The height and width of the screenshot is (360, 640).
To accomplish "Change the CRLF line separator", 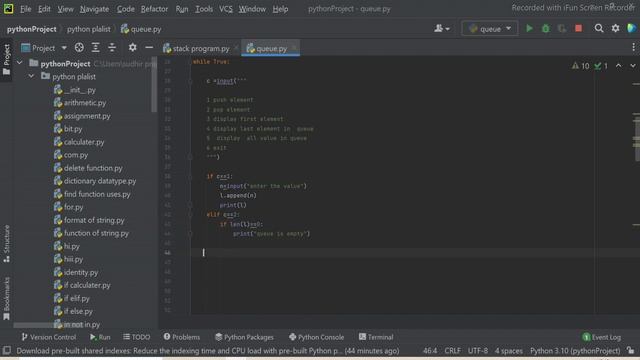I will pyautogui.click(x=452, y=351).
